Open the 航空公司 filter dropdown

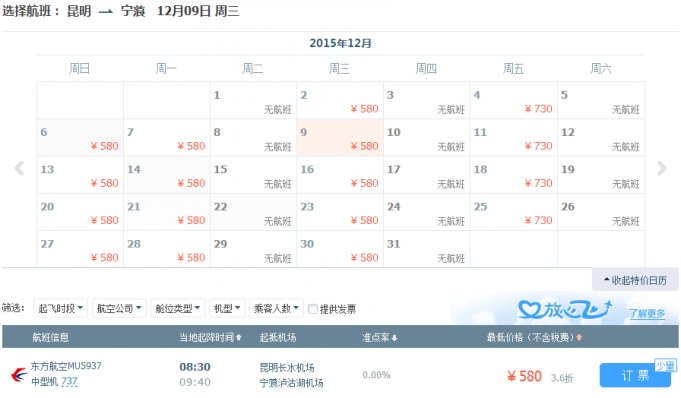click(119, 308)
